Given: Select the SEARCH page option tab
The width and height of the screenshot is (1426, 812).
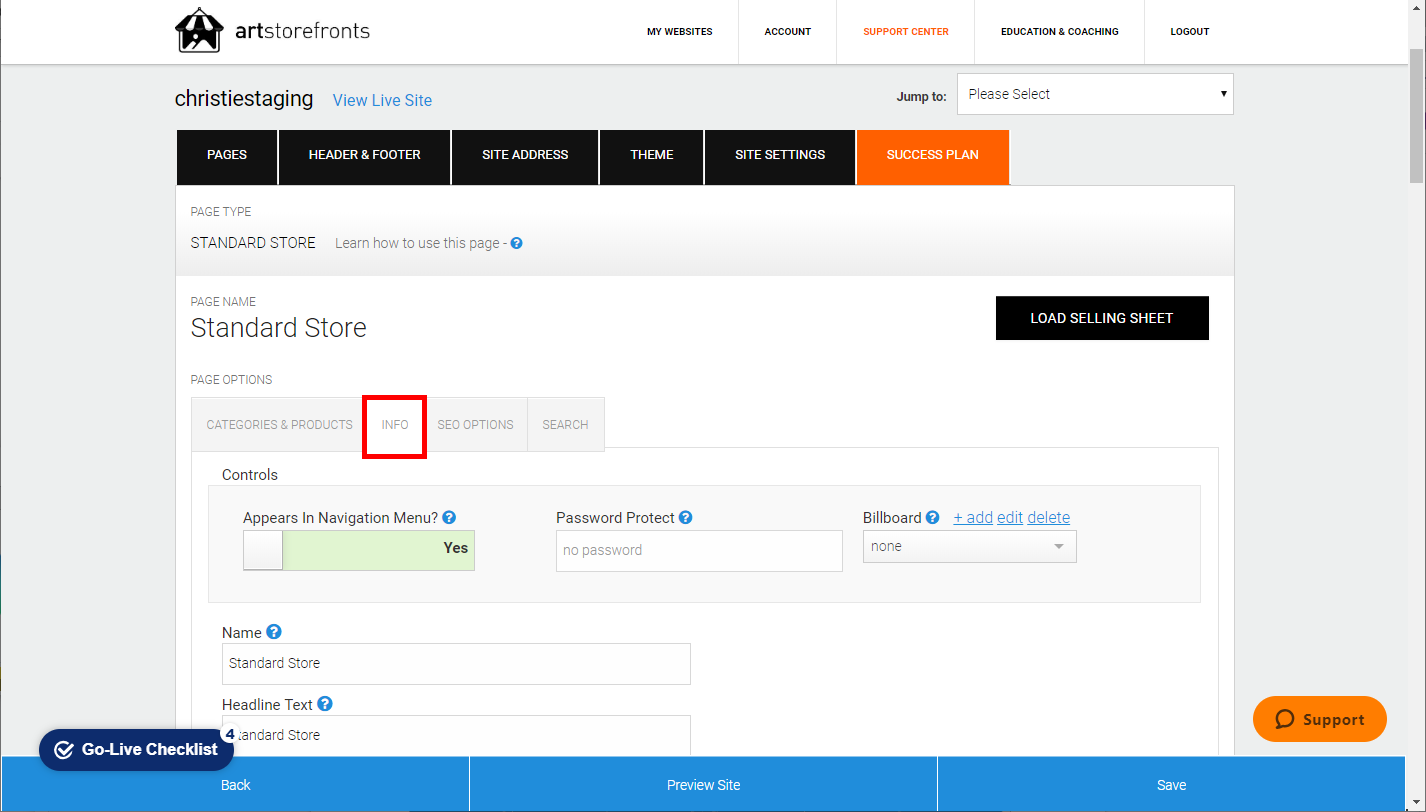Looking at the screenshot, I should click(565, 425).
